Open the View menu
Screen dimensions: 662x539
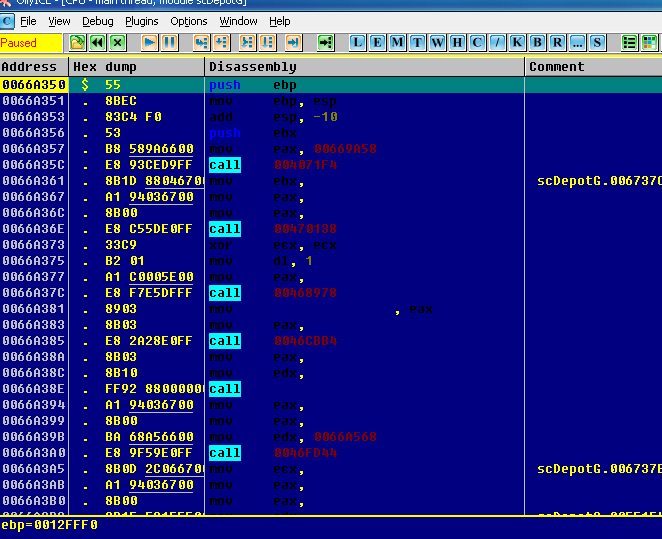click(59, 21)
